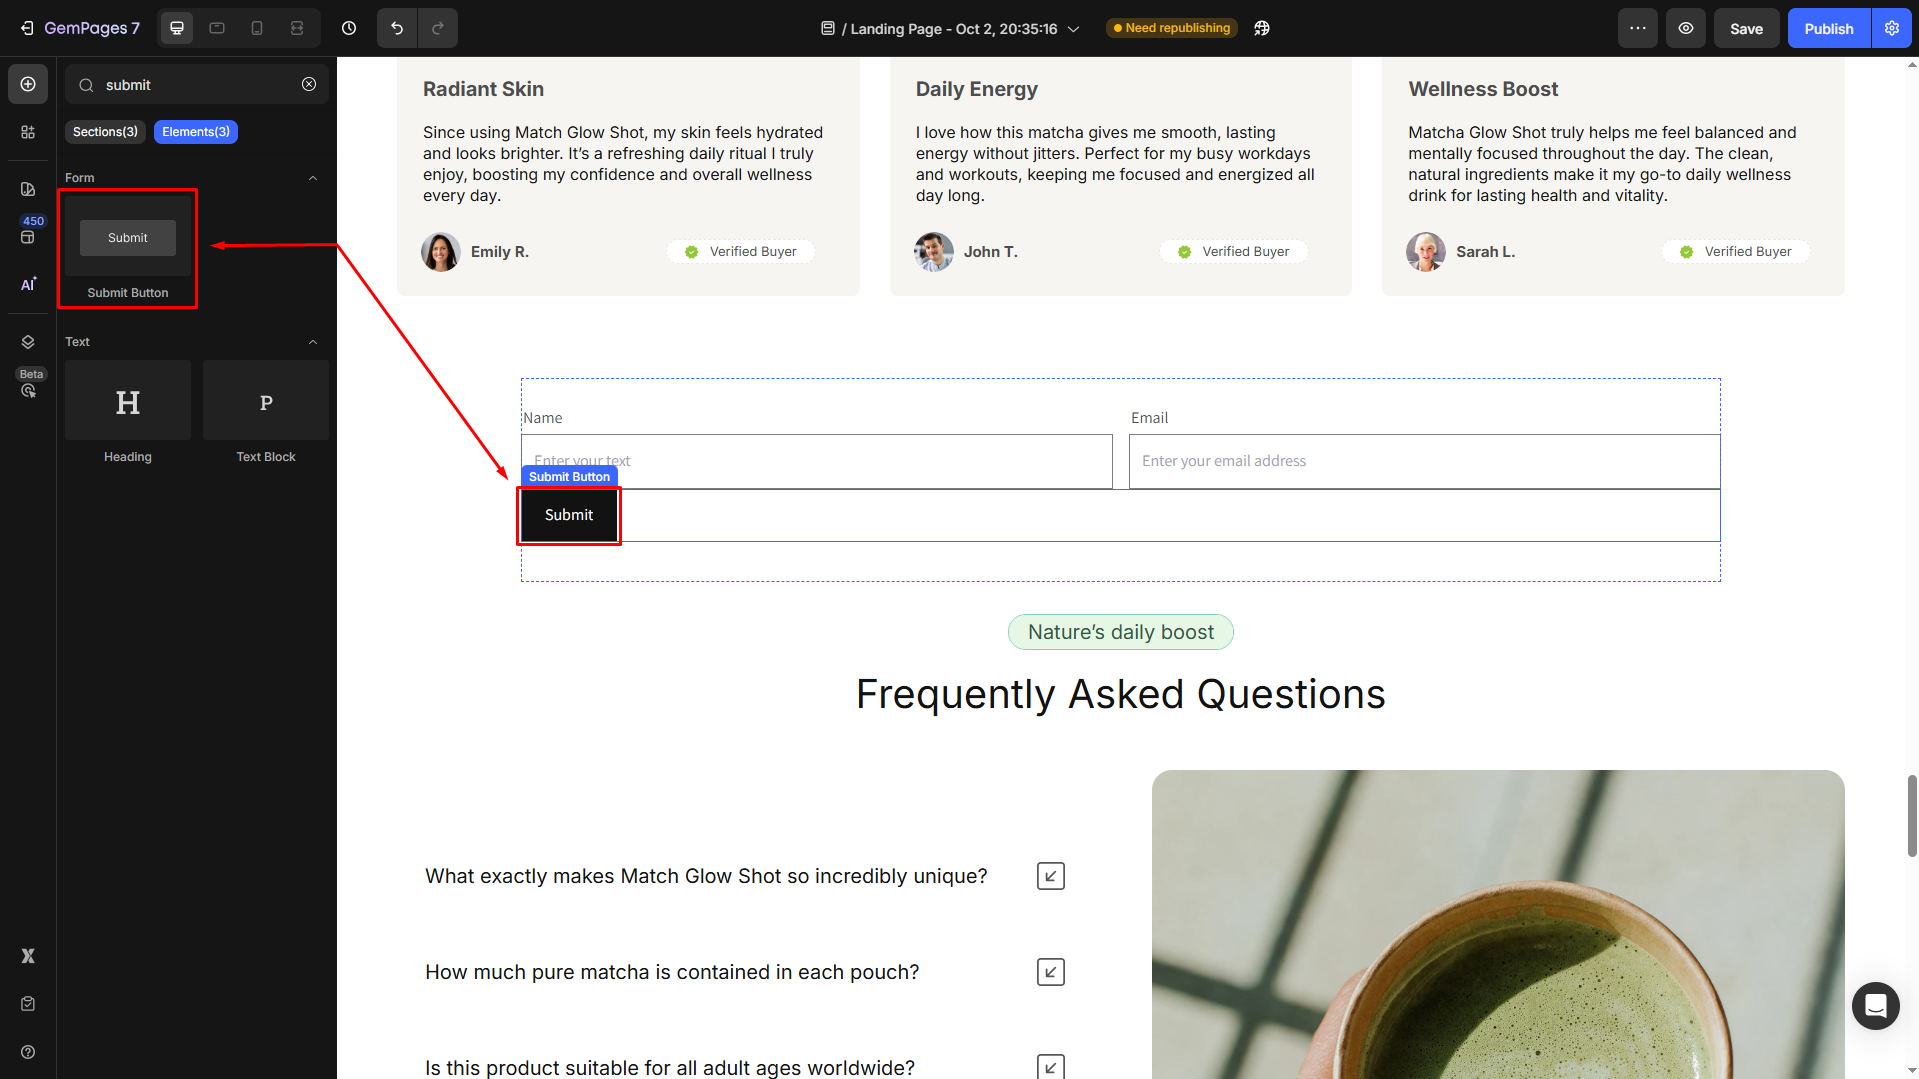The width and height of the screenshot is (1919, 1079).
Task: Select the Sections(3) tab
Action: coord(105,132)
